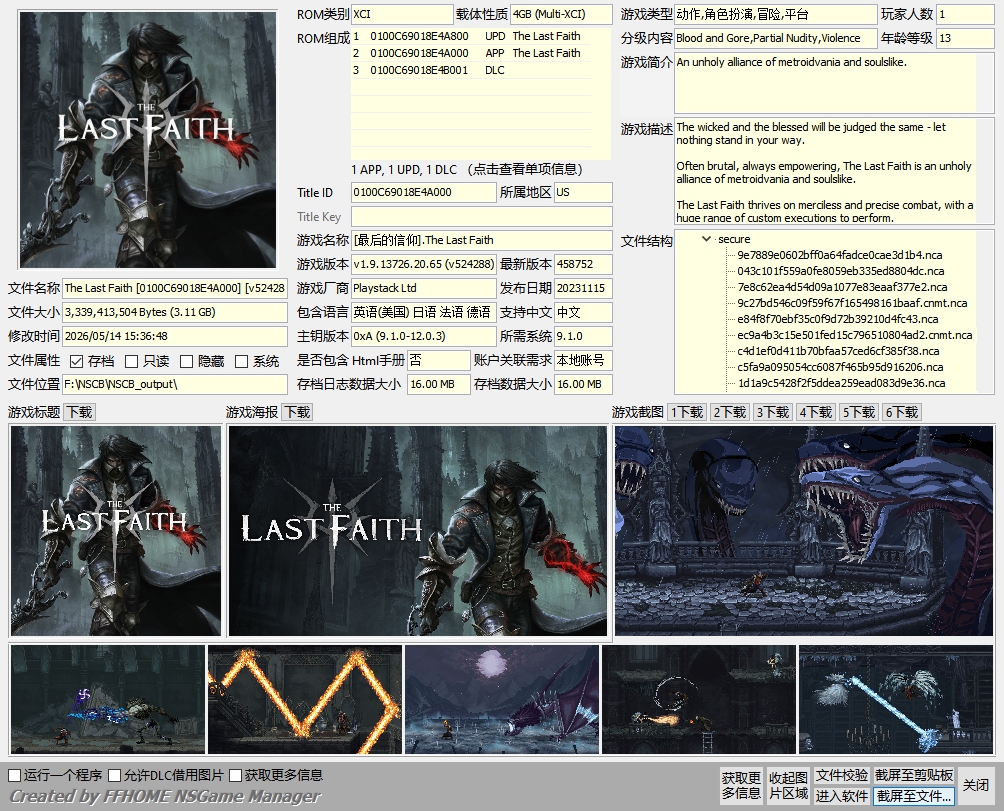Click the 4下载 screenshot download button
This screenshot has height=811, width=1004.
[816, 412]
